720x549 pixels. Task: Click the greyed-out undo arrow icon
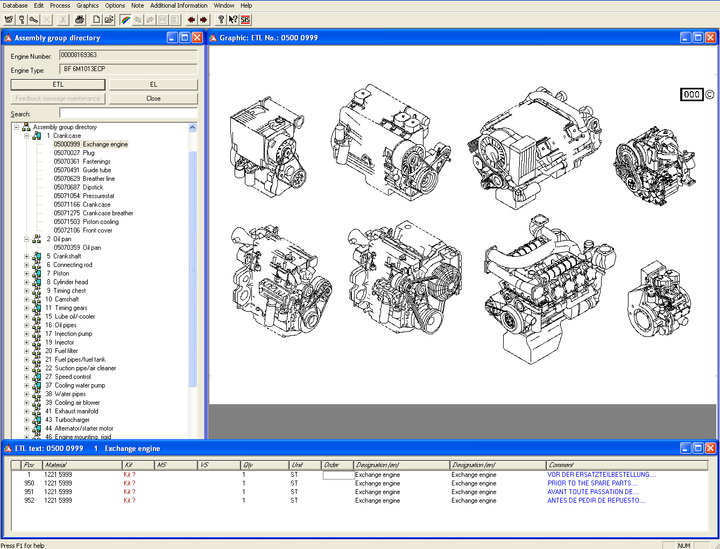tap(138, 19)
